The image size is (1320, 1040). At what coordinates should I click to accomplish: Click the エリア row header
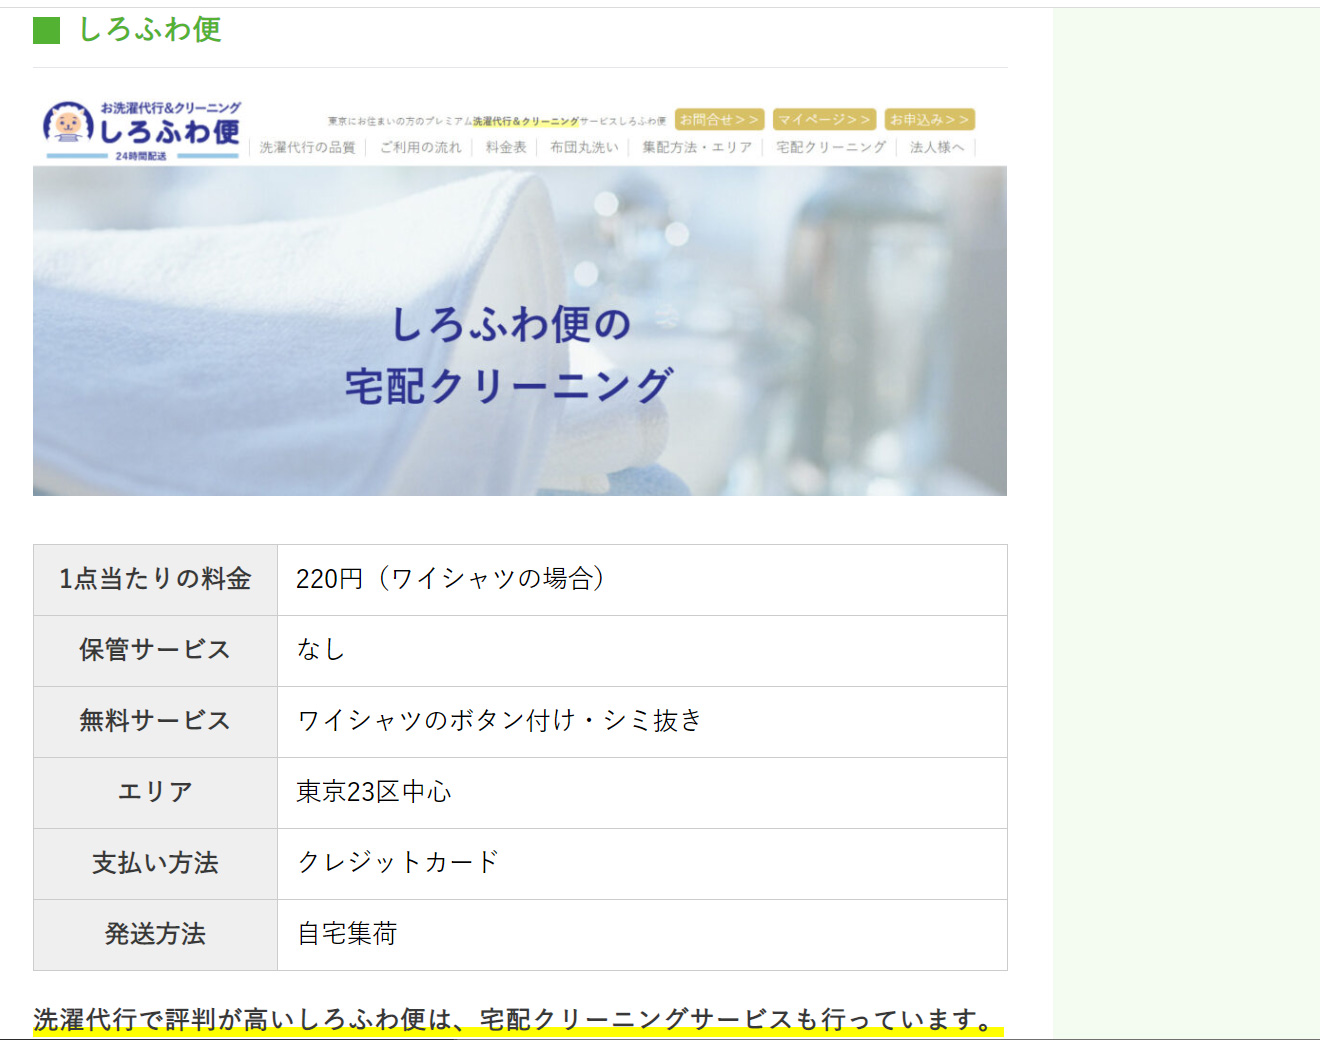pyautogui.click(x=155, y=793)
